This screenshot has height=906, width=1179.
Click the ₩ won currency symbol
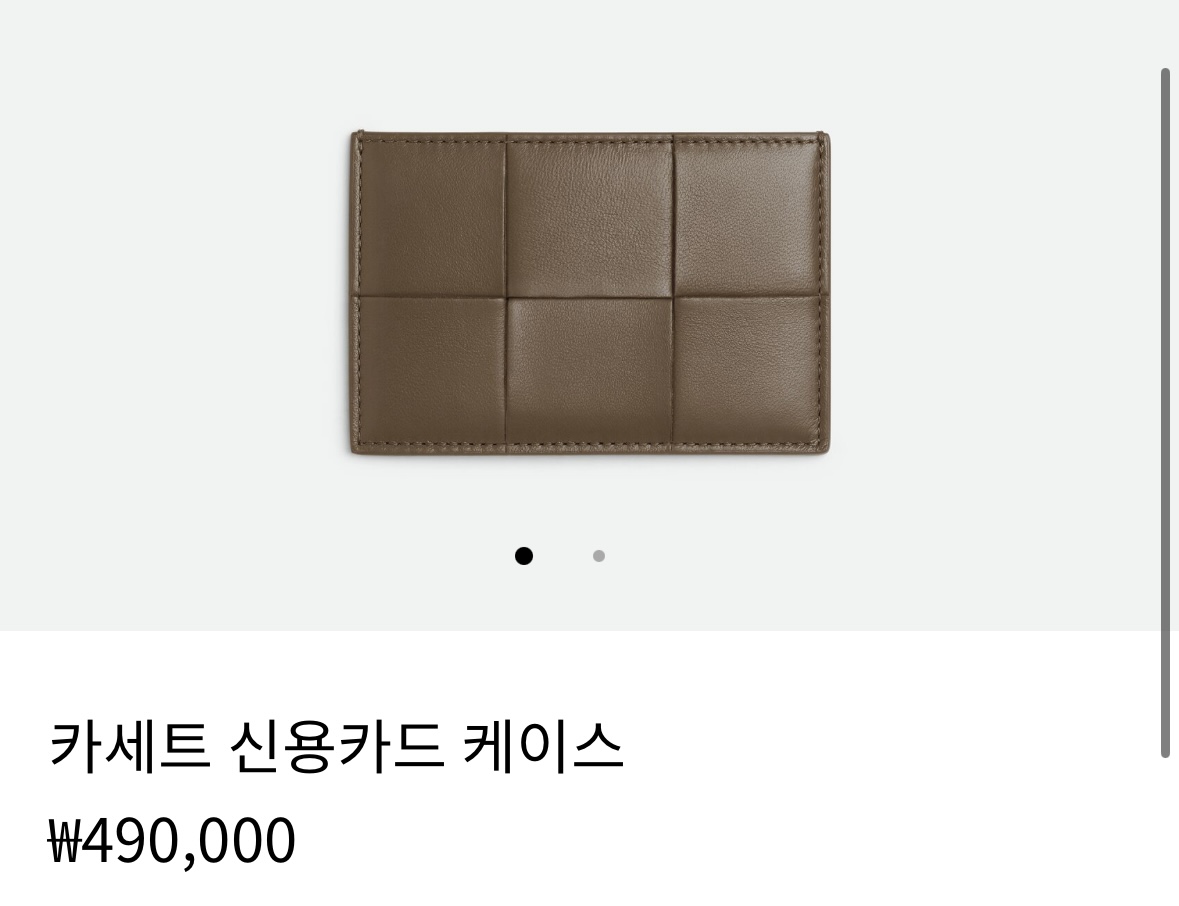(x=64, y=841)
